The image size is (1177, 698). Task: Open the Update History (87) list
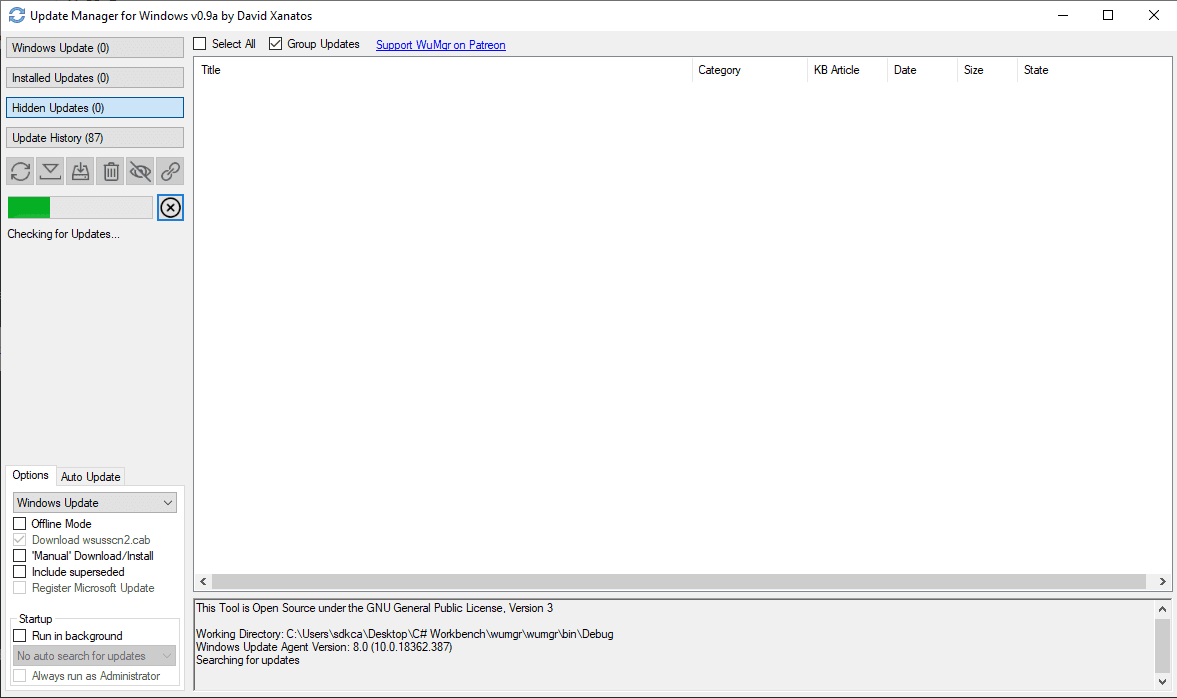click(95, 137)
